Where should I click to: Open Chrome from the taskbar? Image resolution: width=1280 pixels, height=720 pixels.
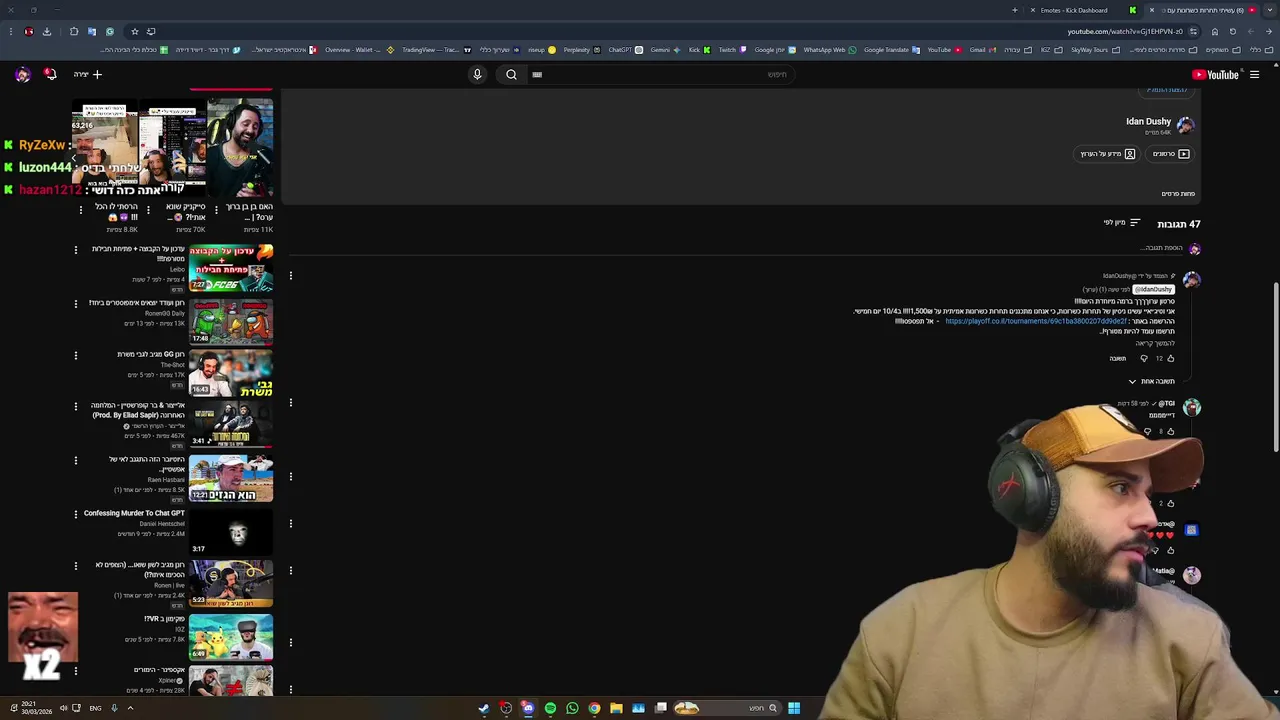[x=594, y=708]
